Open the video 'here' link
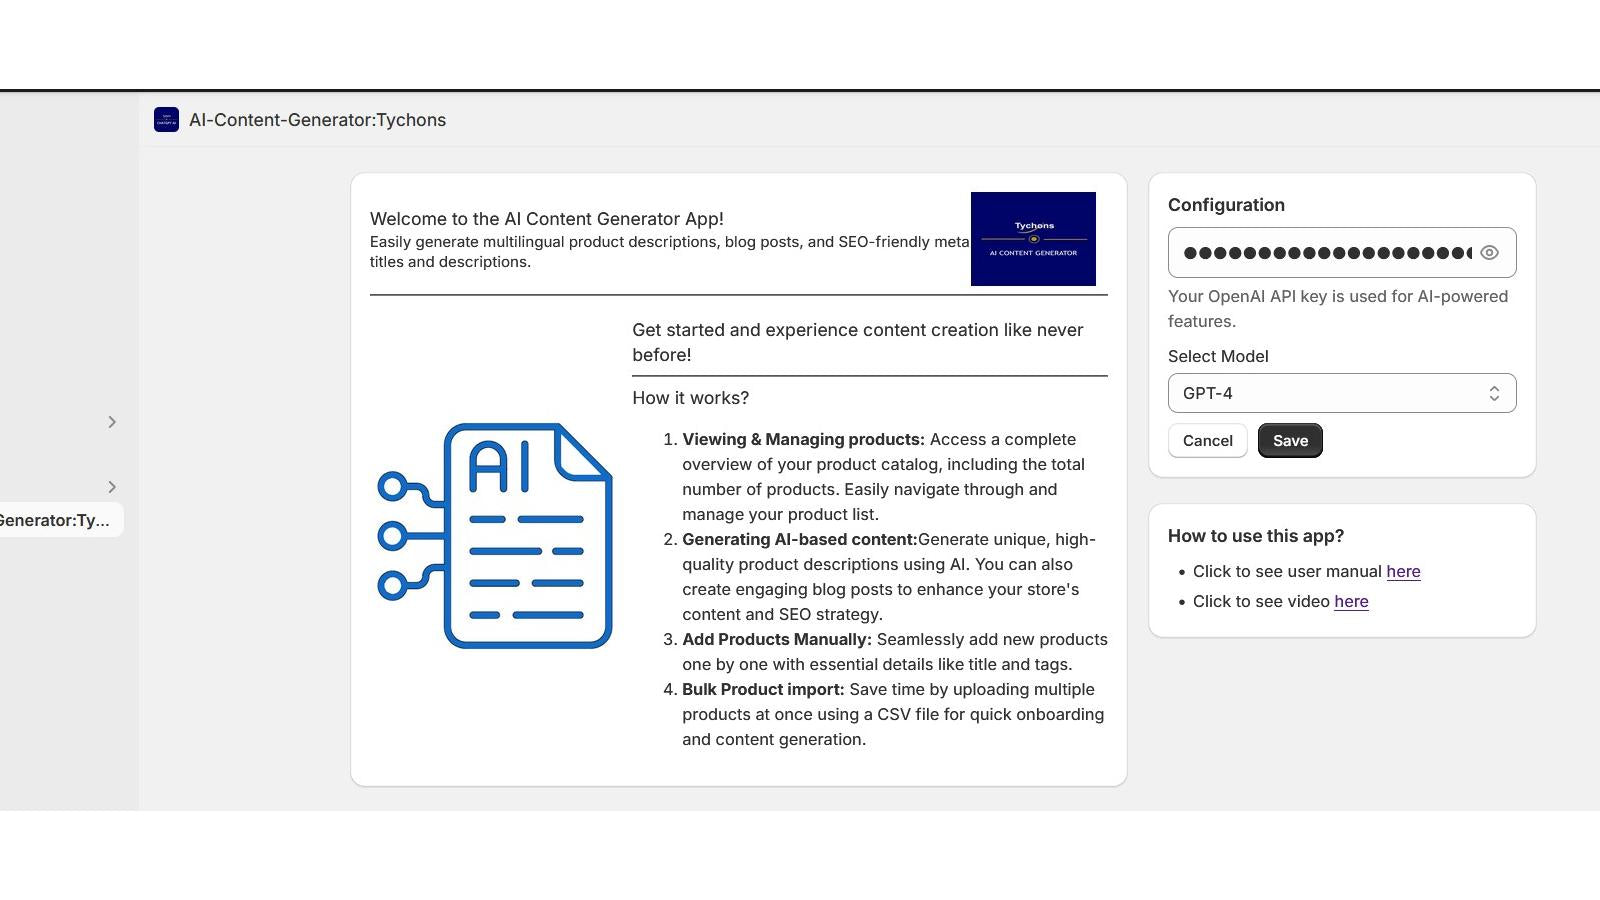 [x=1351, y=601]
